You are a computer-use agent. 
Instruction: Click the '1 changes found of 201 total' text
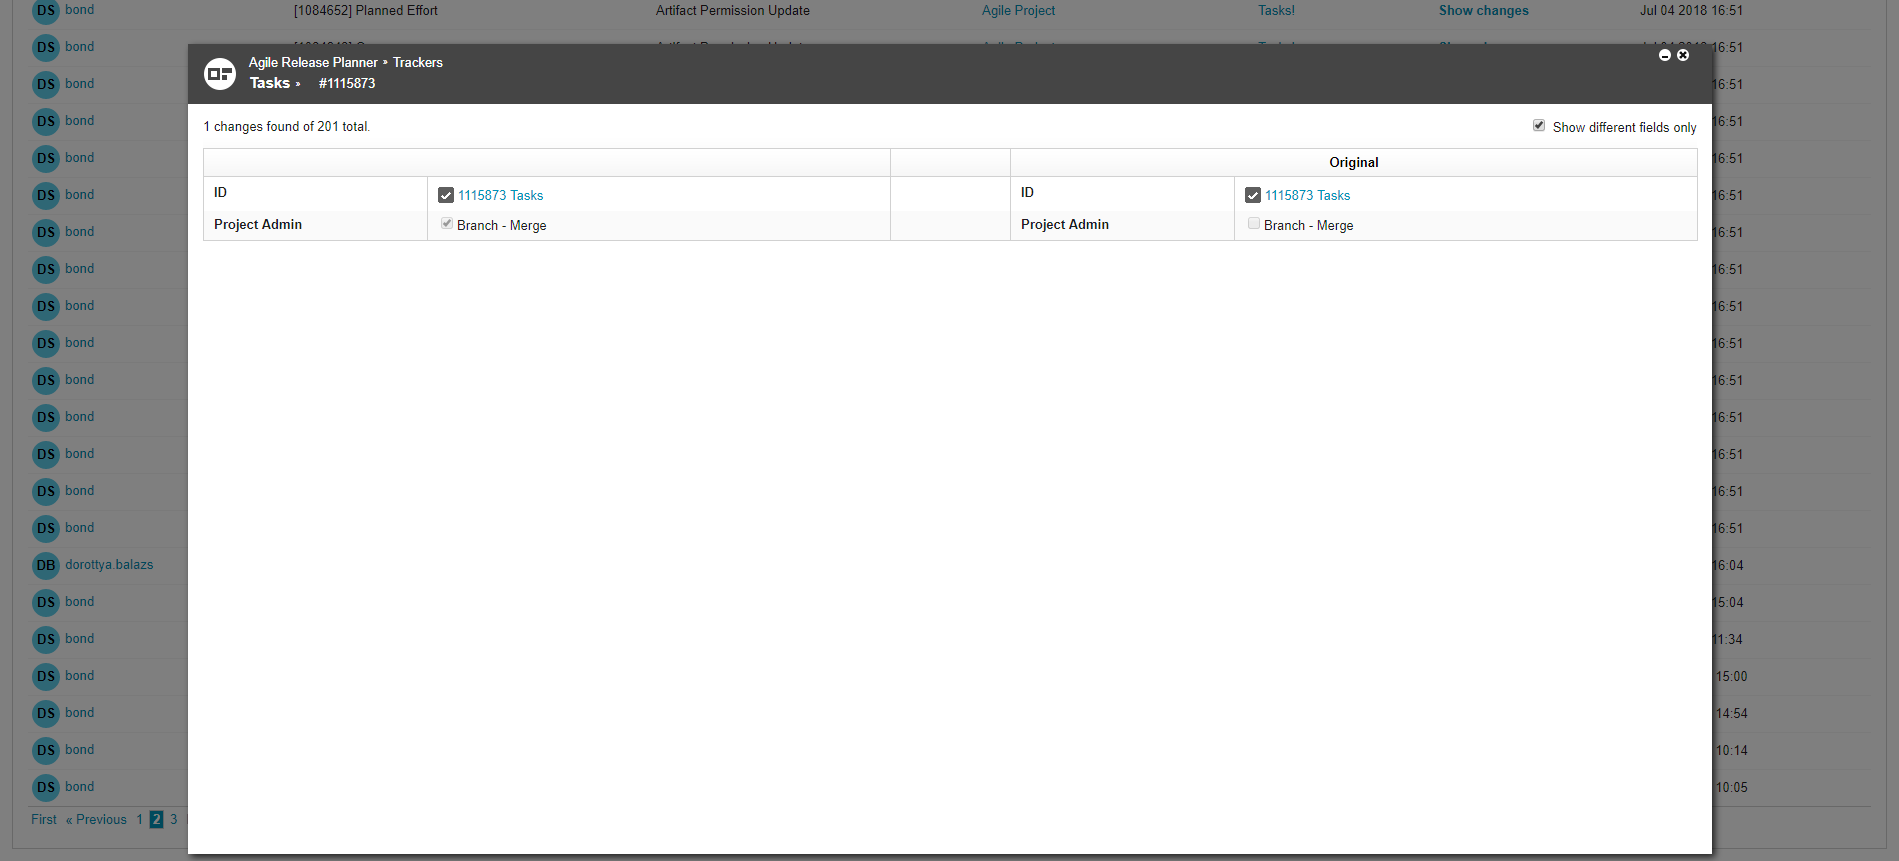tap(287, 126)
